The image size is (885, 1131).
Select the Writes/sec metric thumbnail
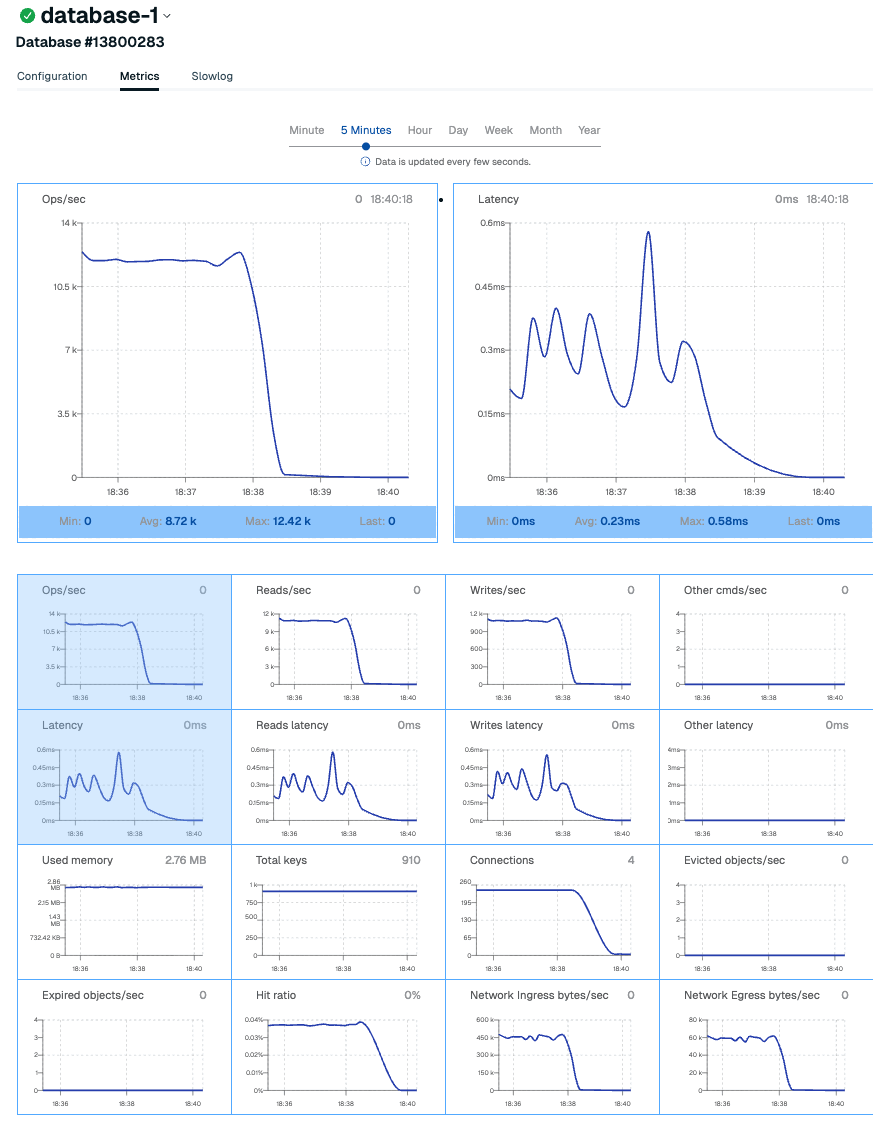pyautogui.click(x=552, y=642)
